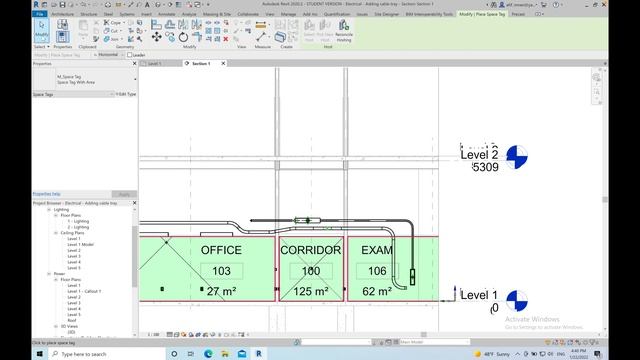Open the Systems ribbon tab
Screen dimensions: 640x360
tap(127, 14)
